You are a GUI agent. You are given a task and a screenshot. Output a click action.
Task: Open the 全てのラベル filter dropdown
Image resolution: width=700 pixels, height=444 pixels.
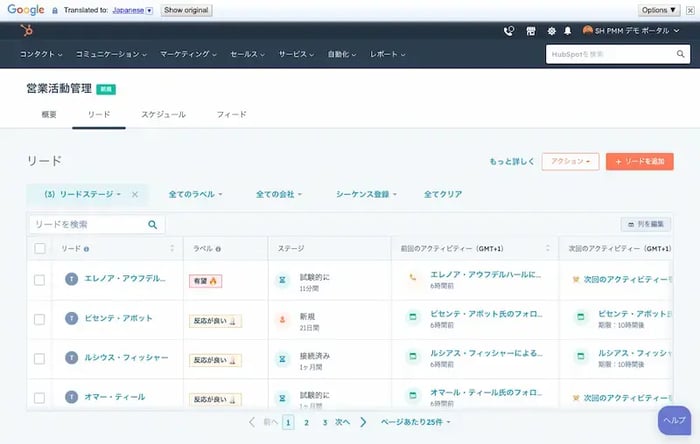[x=195, y=194]
